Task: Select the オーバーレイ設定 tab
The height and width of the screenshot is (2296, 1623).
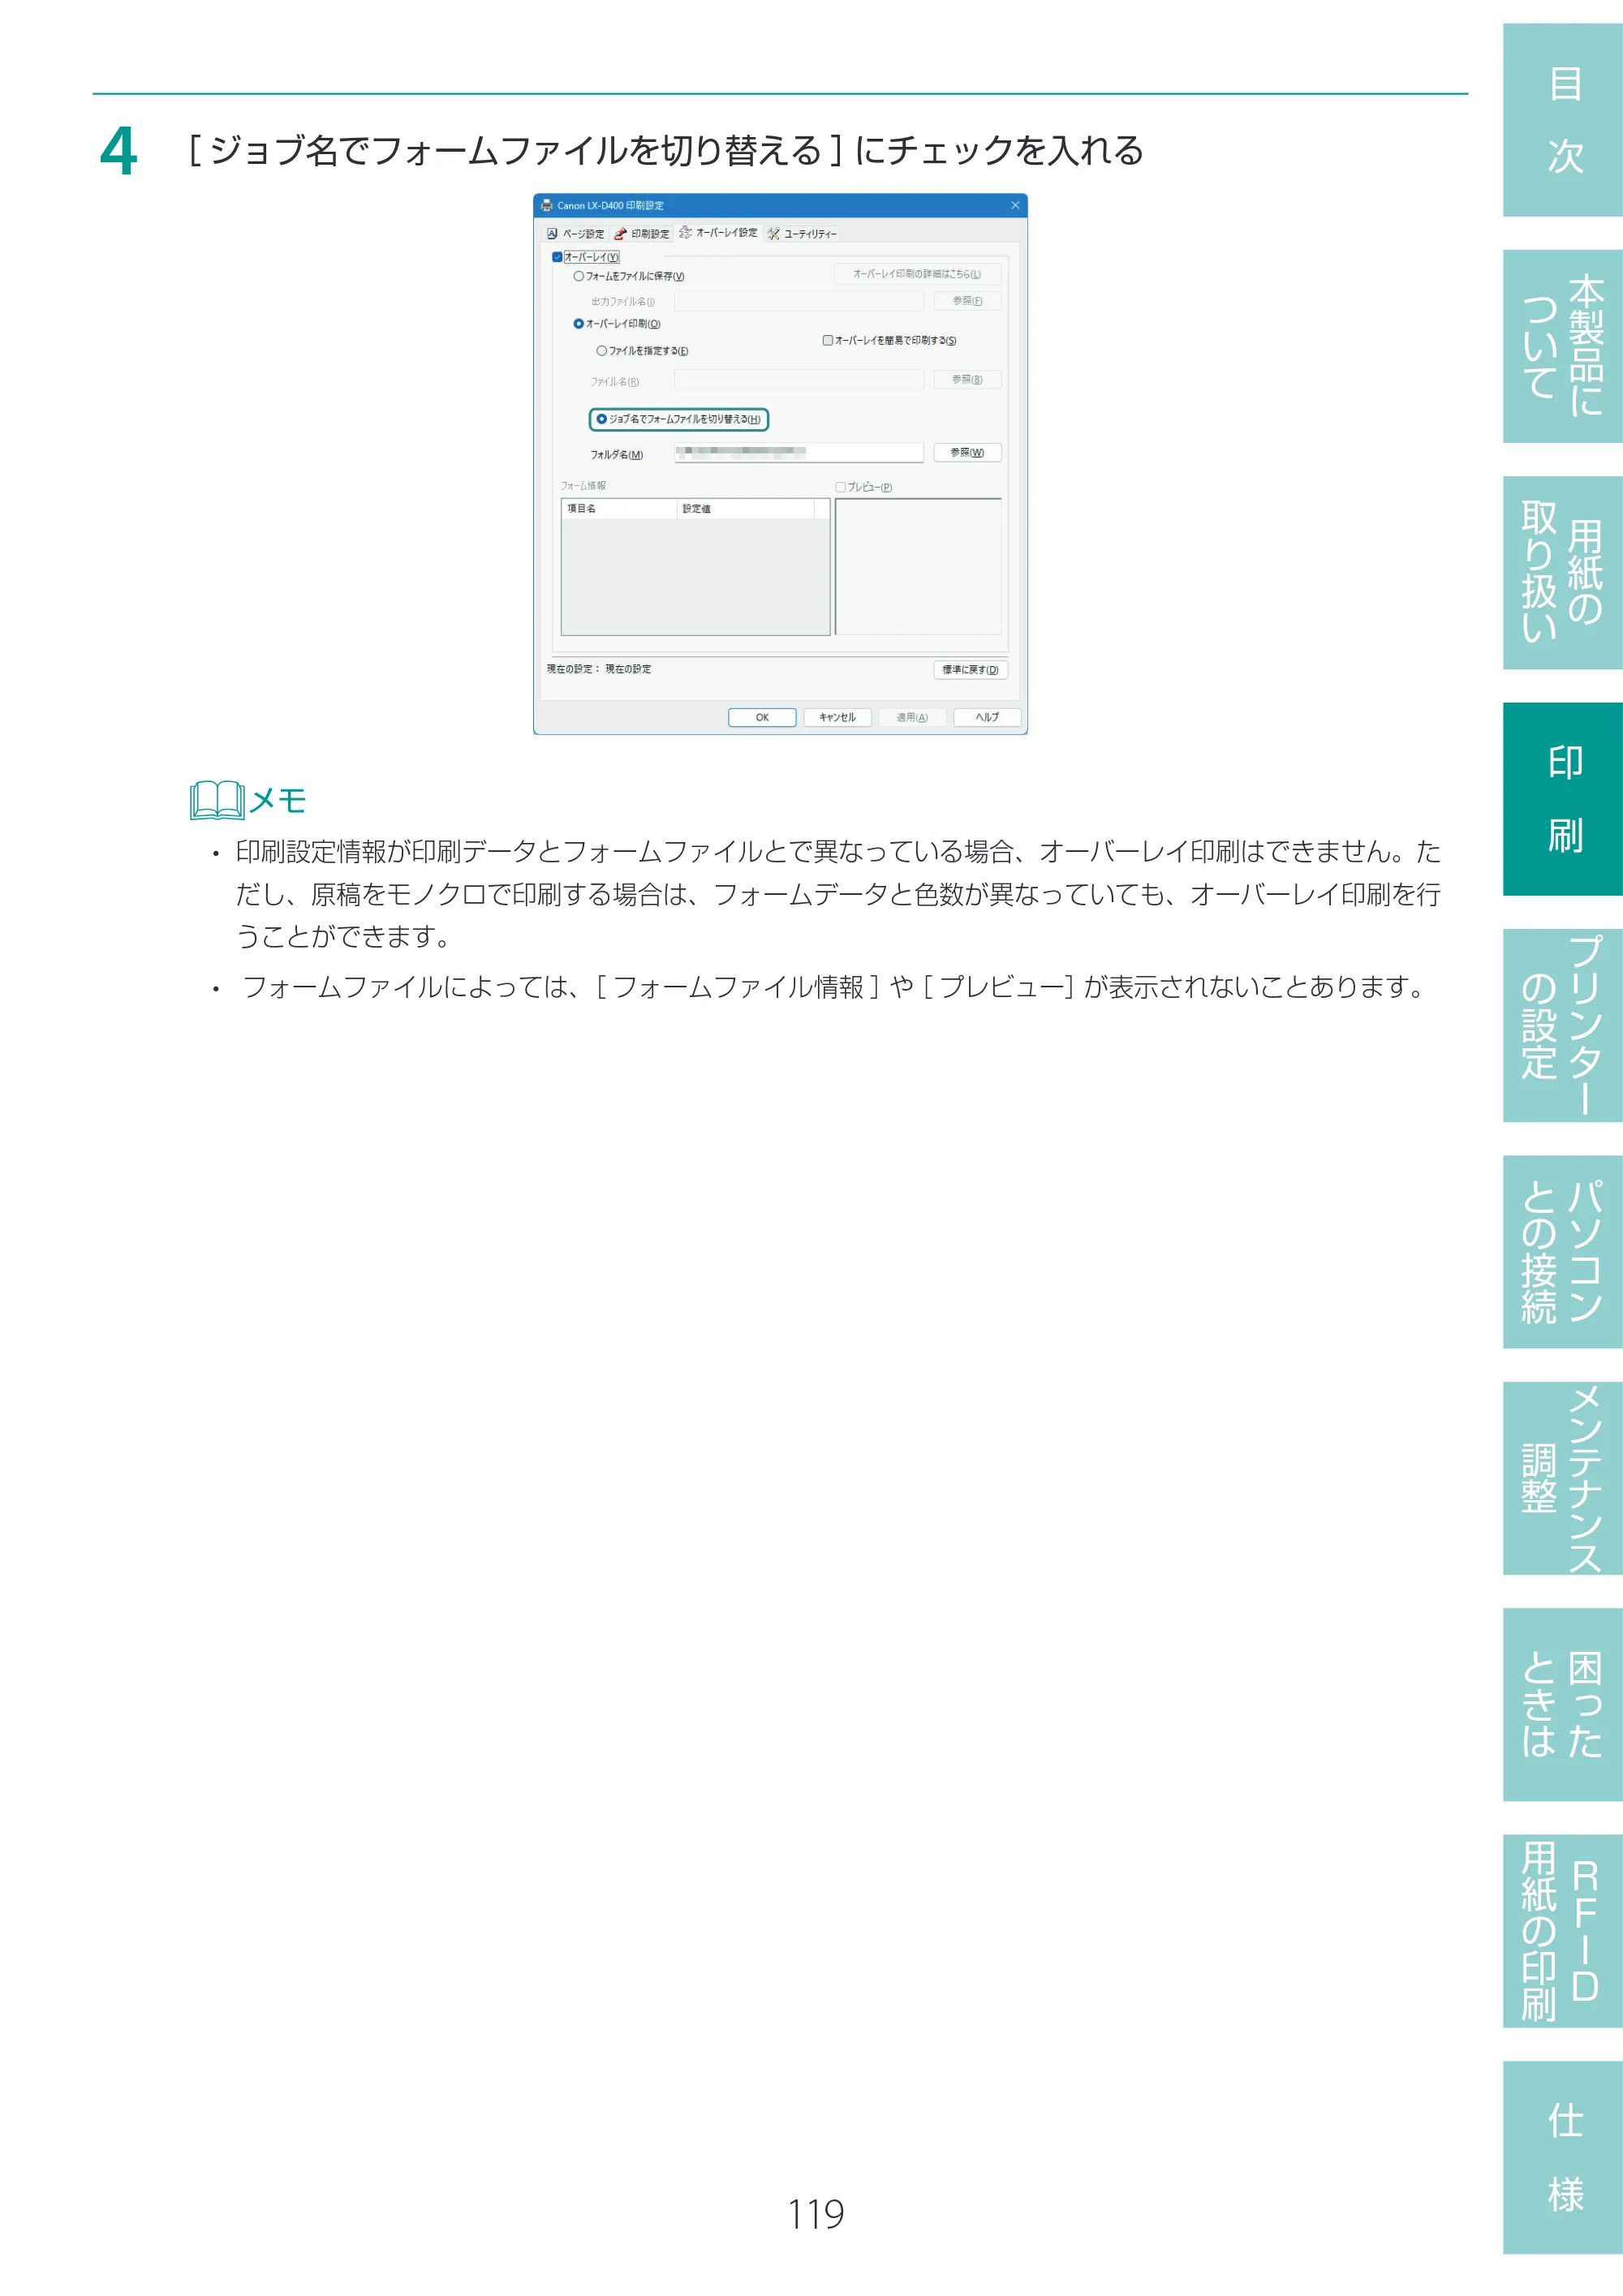Action: [718, 233]
